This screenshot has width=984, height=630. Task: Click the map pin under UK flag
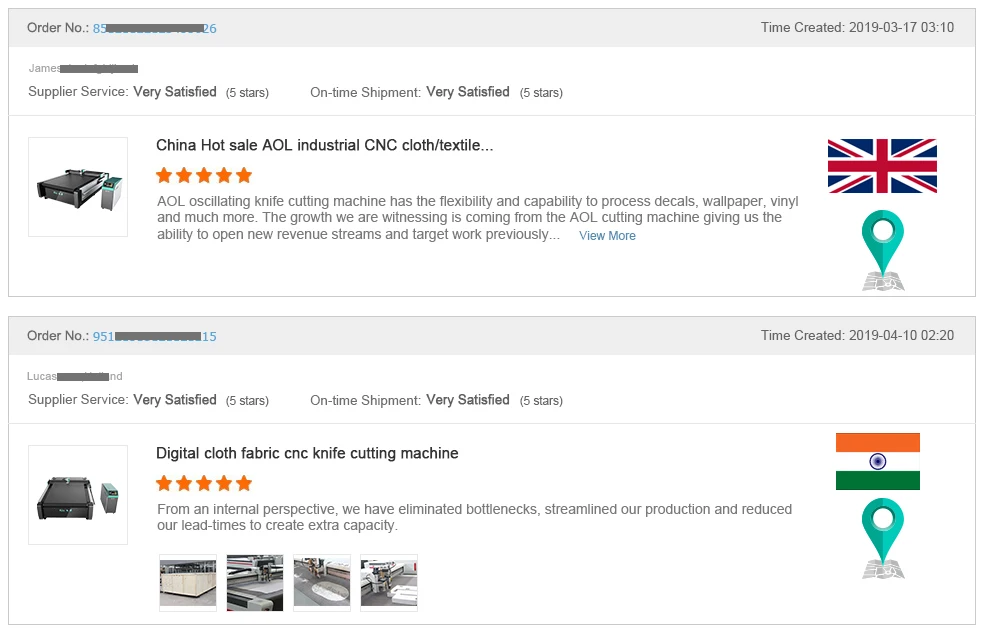[x=883, y=250]
